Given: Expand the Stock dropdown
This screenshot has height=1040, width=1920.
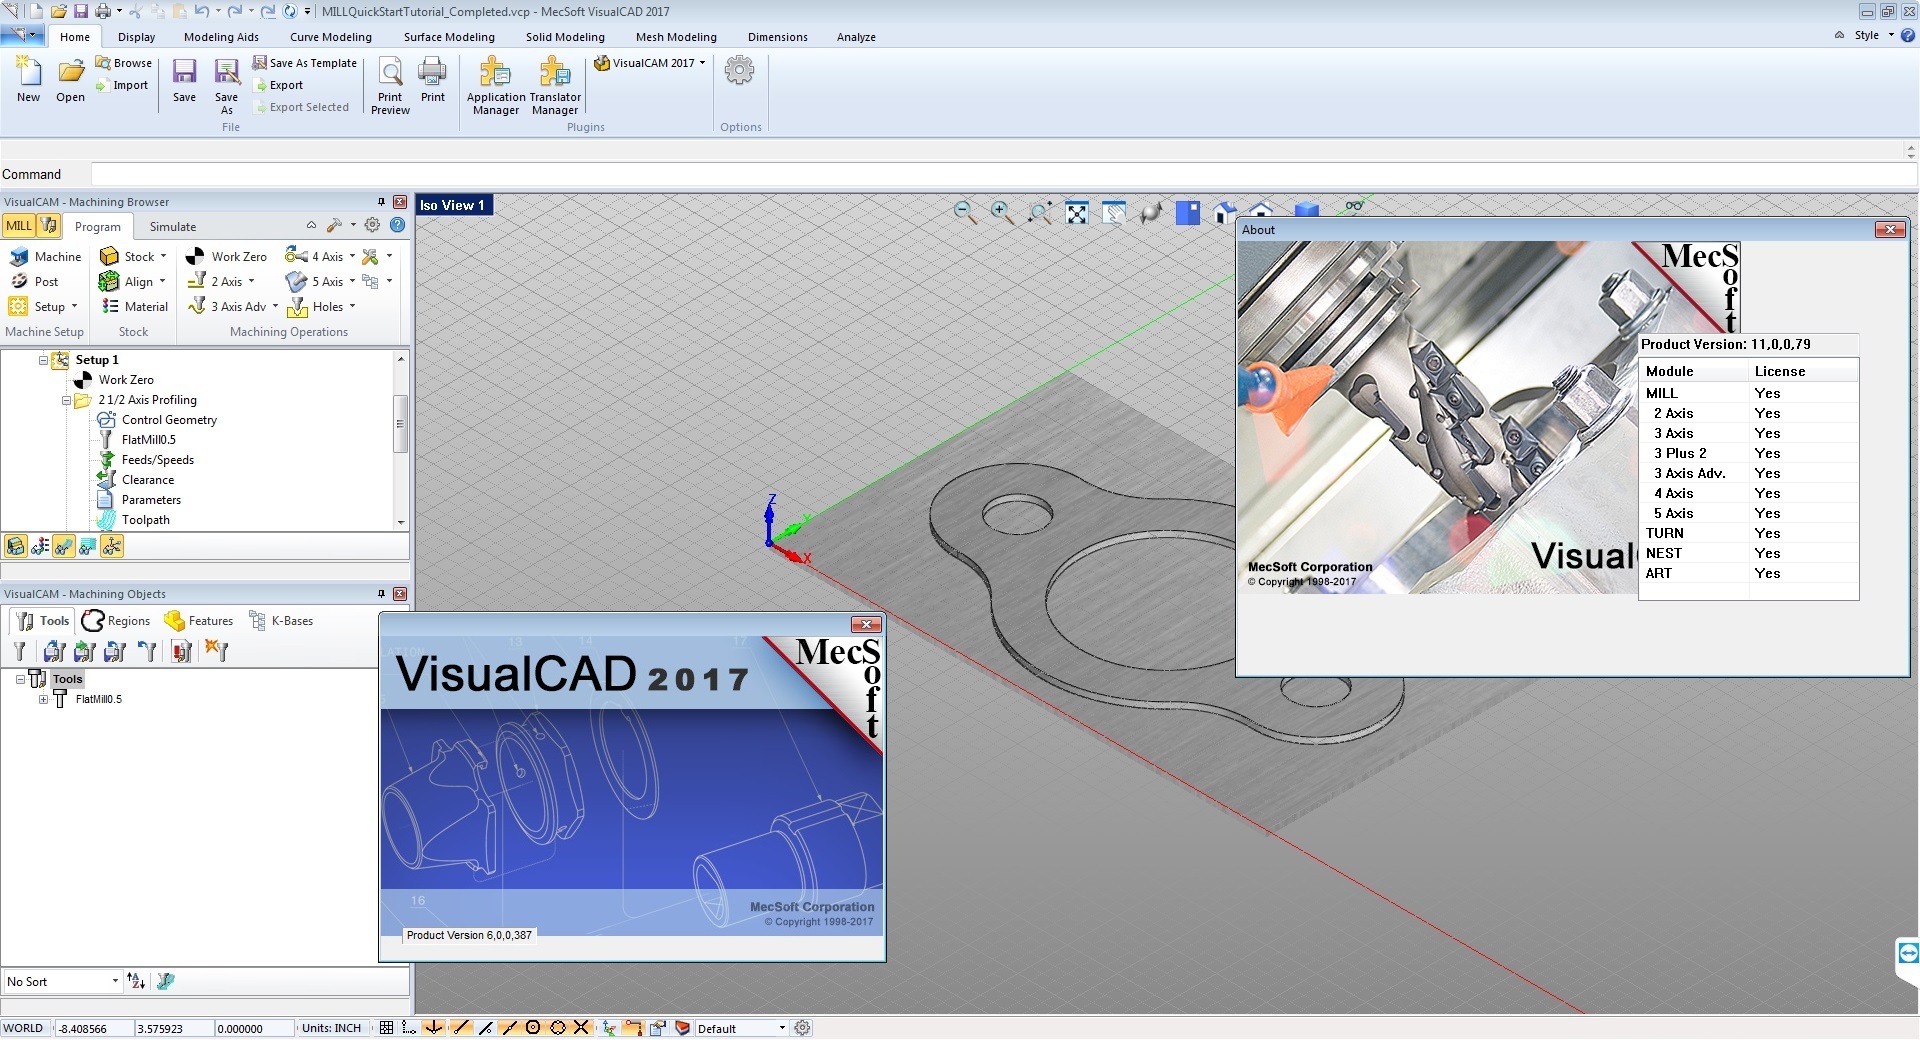Looking at the screenshot, I should tap(163, 257).
